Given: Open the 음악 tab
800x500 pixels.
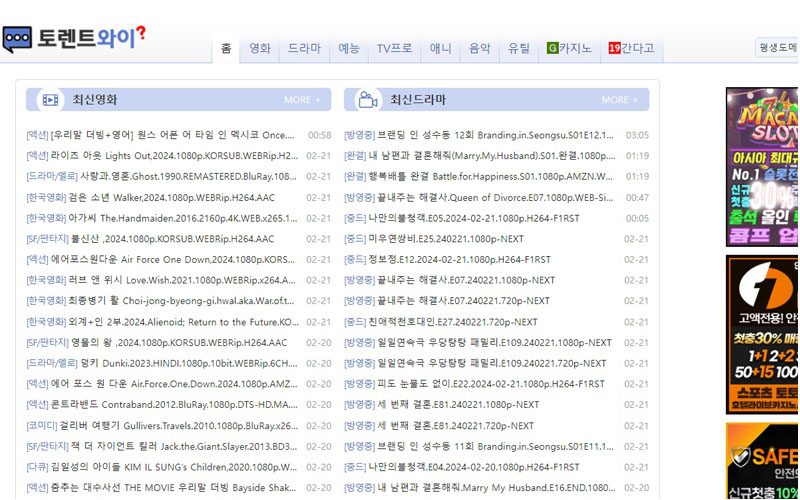Looking at the screenshot, I should coord(480,48).
